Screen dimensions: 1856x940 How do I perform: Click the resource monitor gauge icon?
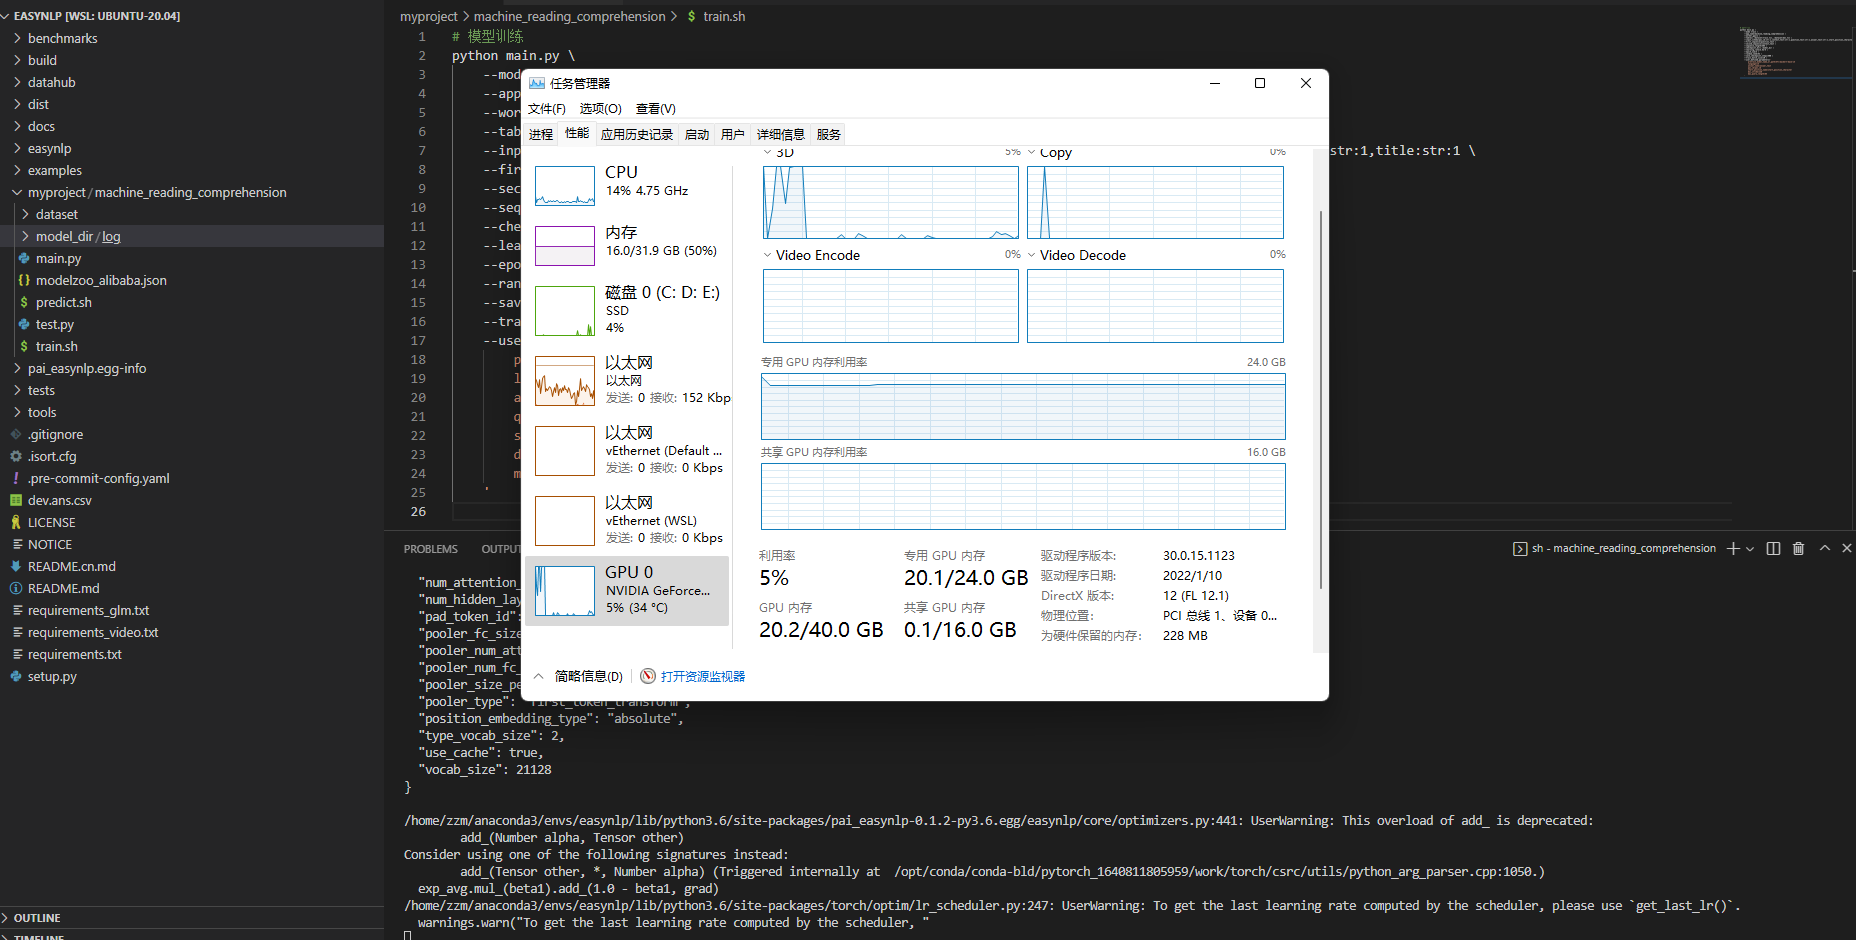click(648, 676)
